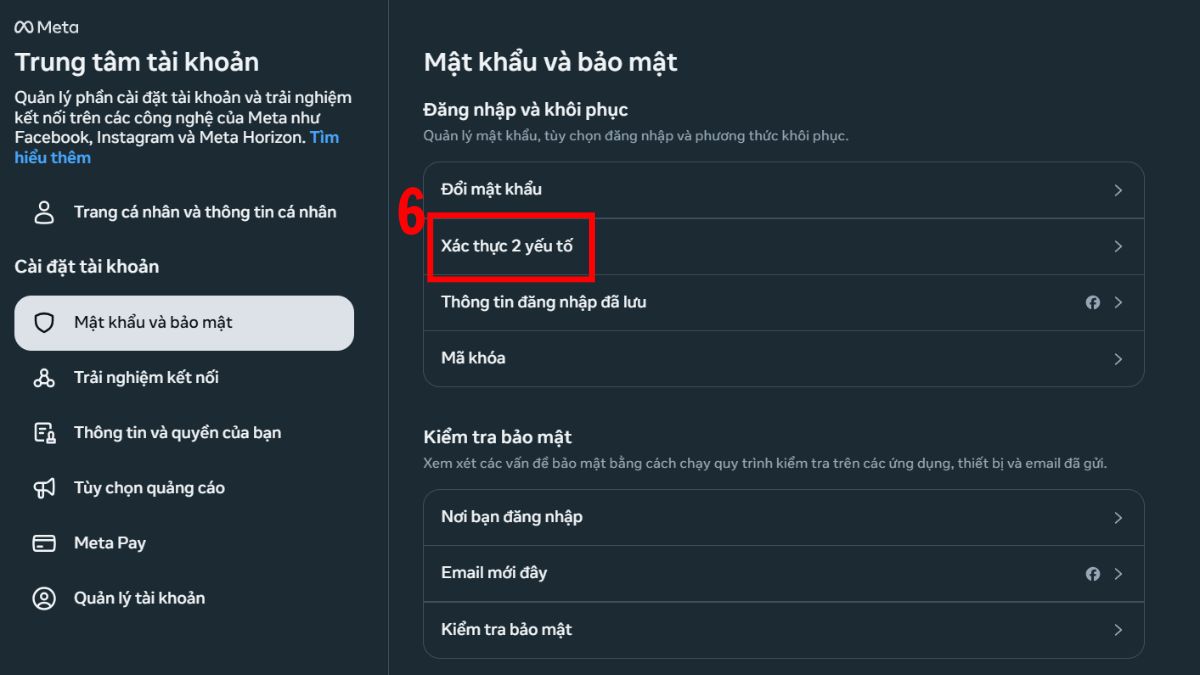The width and height of the screenshot is (1200, 675).
Task: Expand the Đổi mật khẩu row
Action: 1118,190
